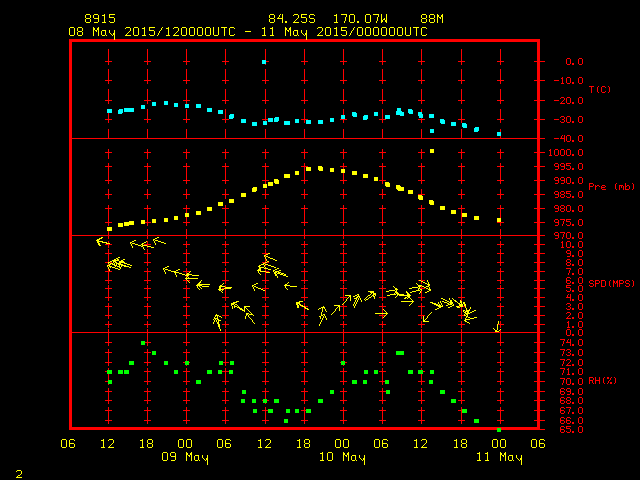Click the 71.0 humidity tick label

tap(571, 372)
